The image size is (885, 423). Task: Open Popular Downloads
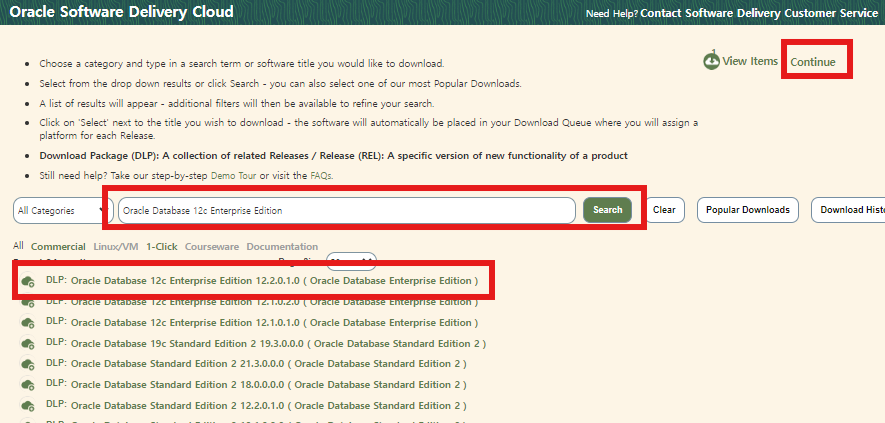click(x=748, y=210)
